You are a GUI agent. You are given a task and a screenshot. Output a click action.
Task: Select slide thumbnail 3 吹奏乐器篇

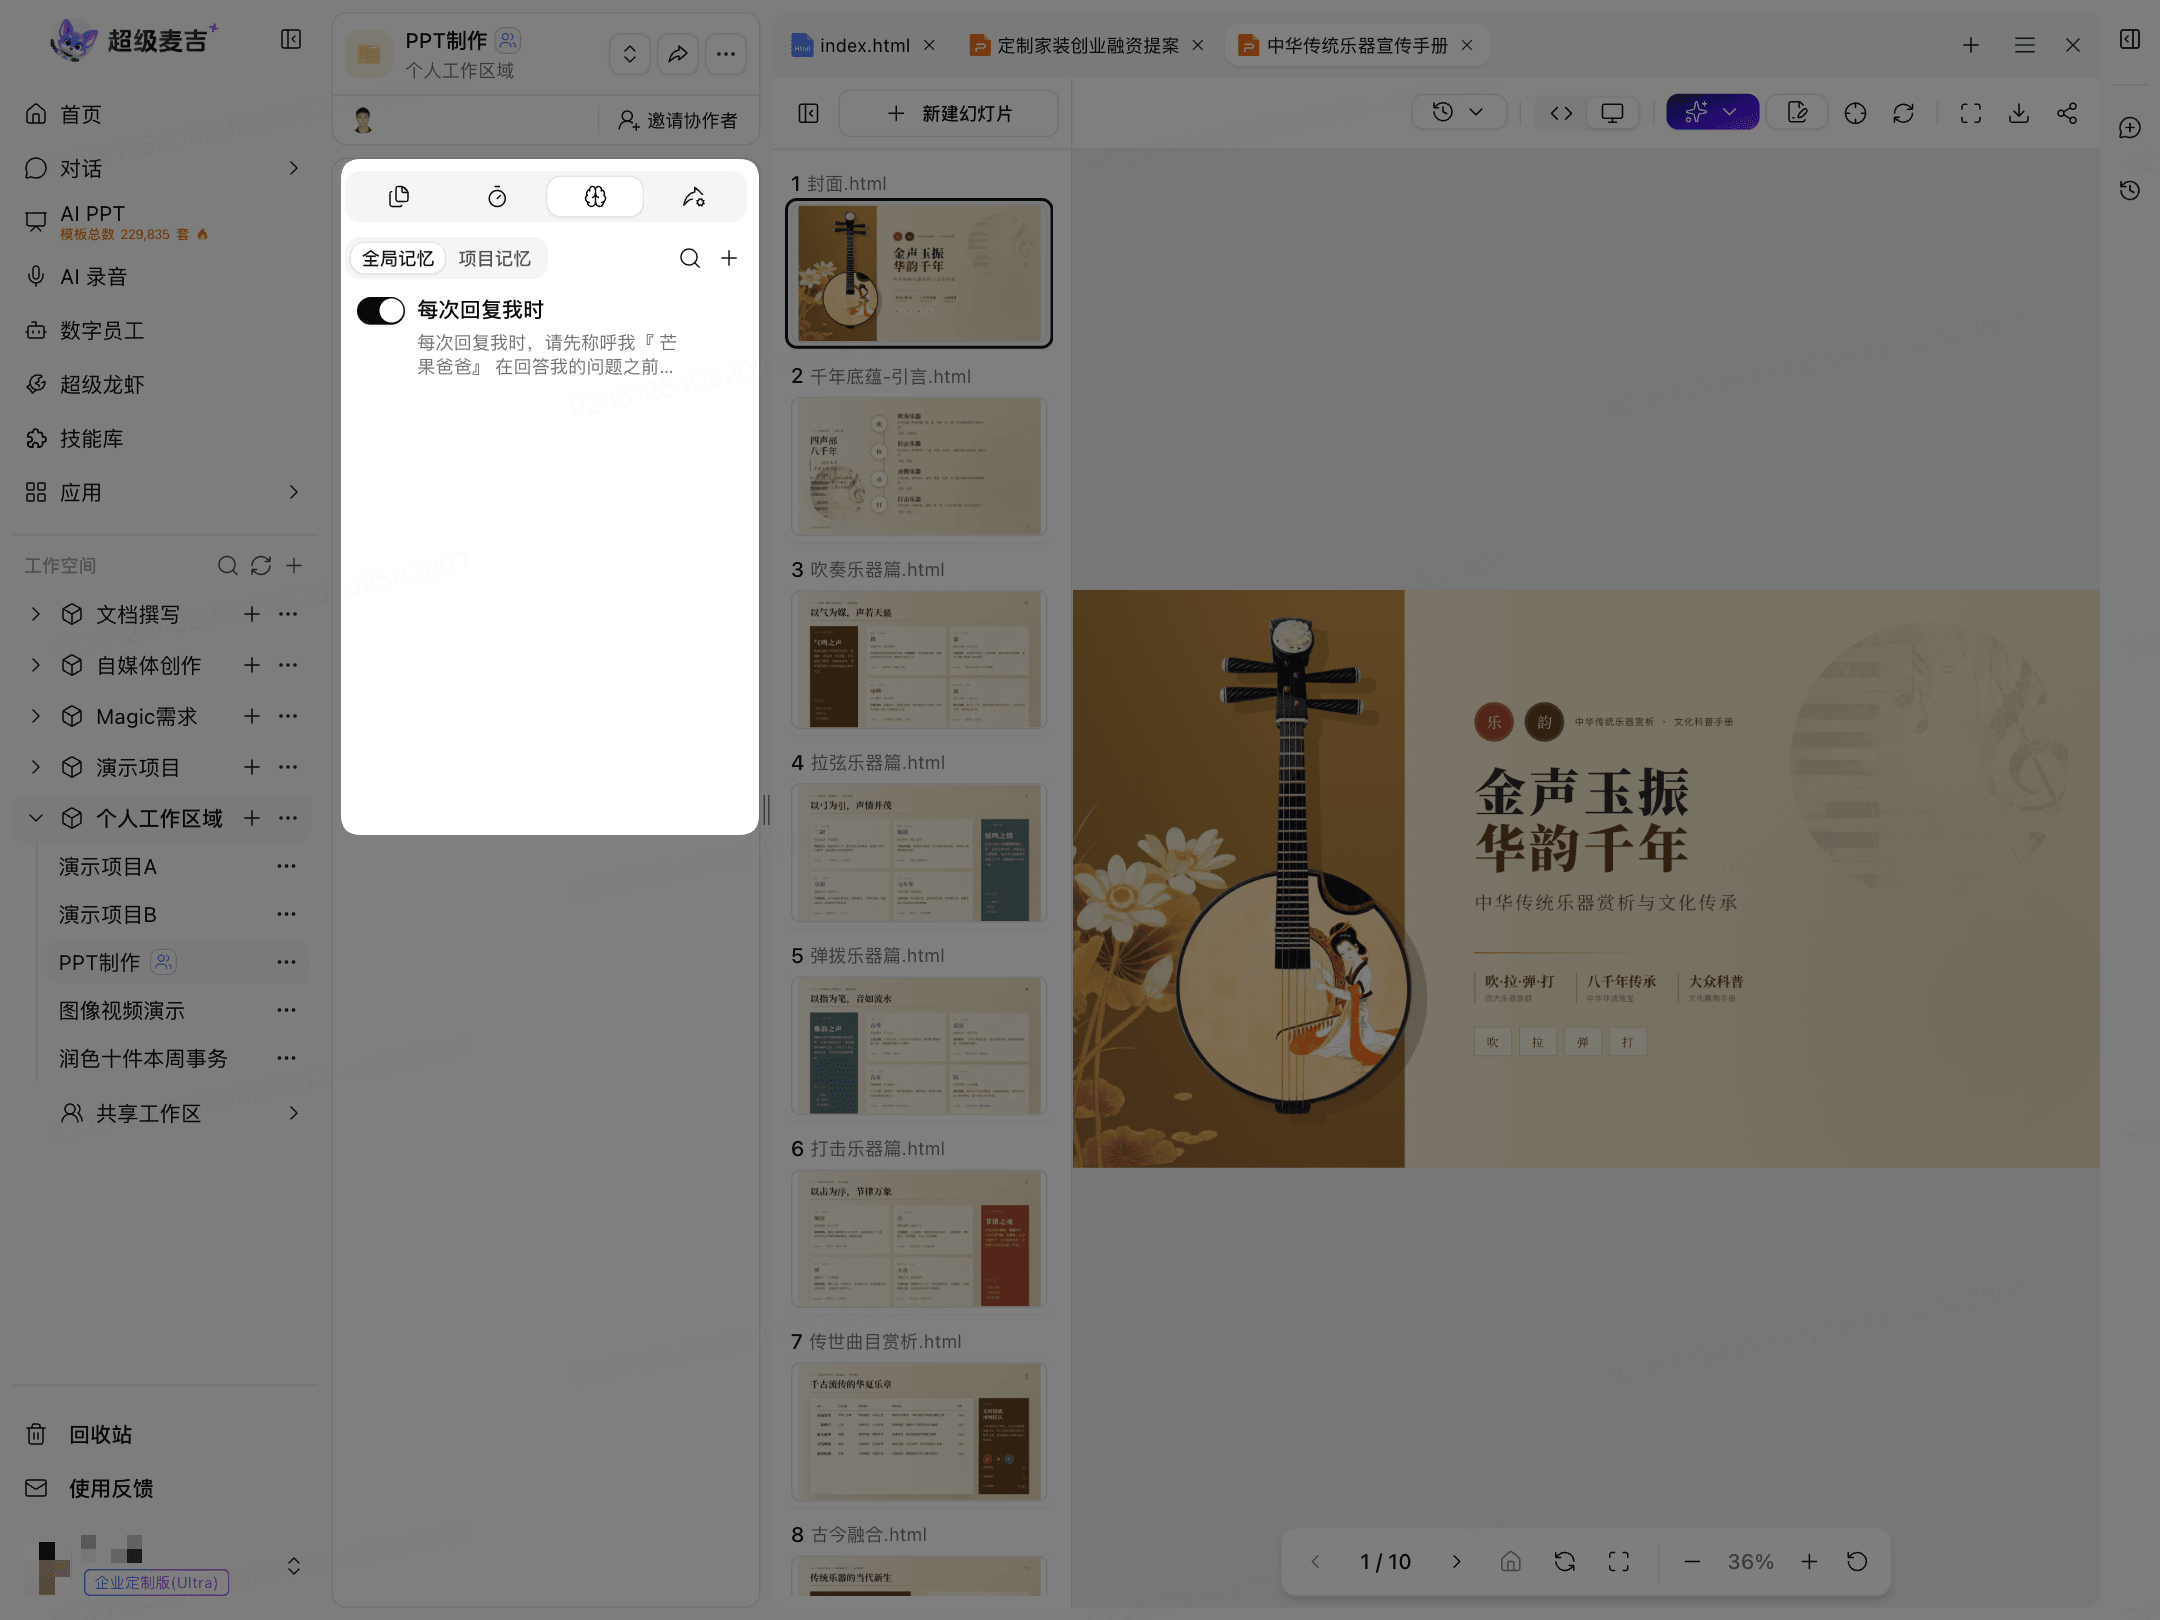pos(919,660)
